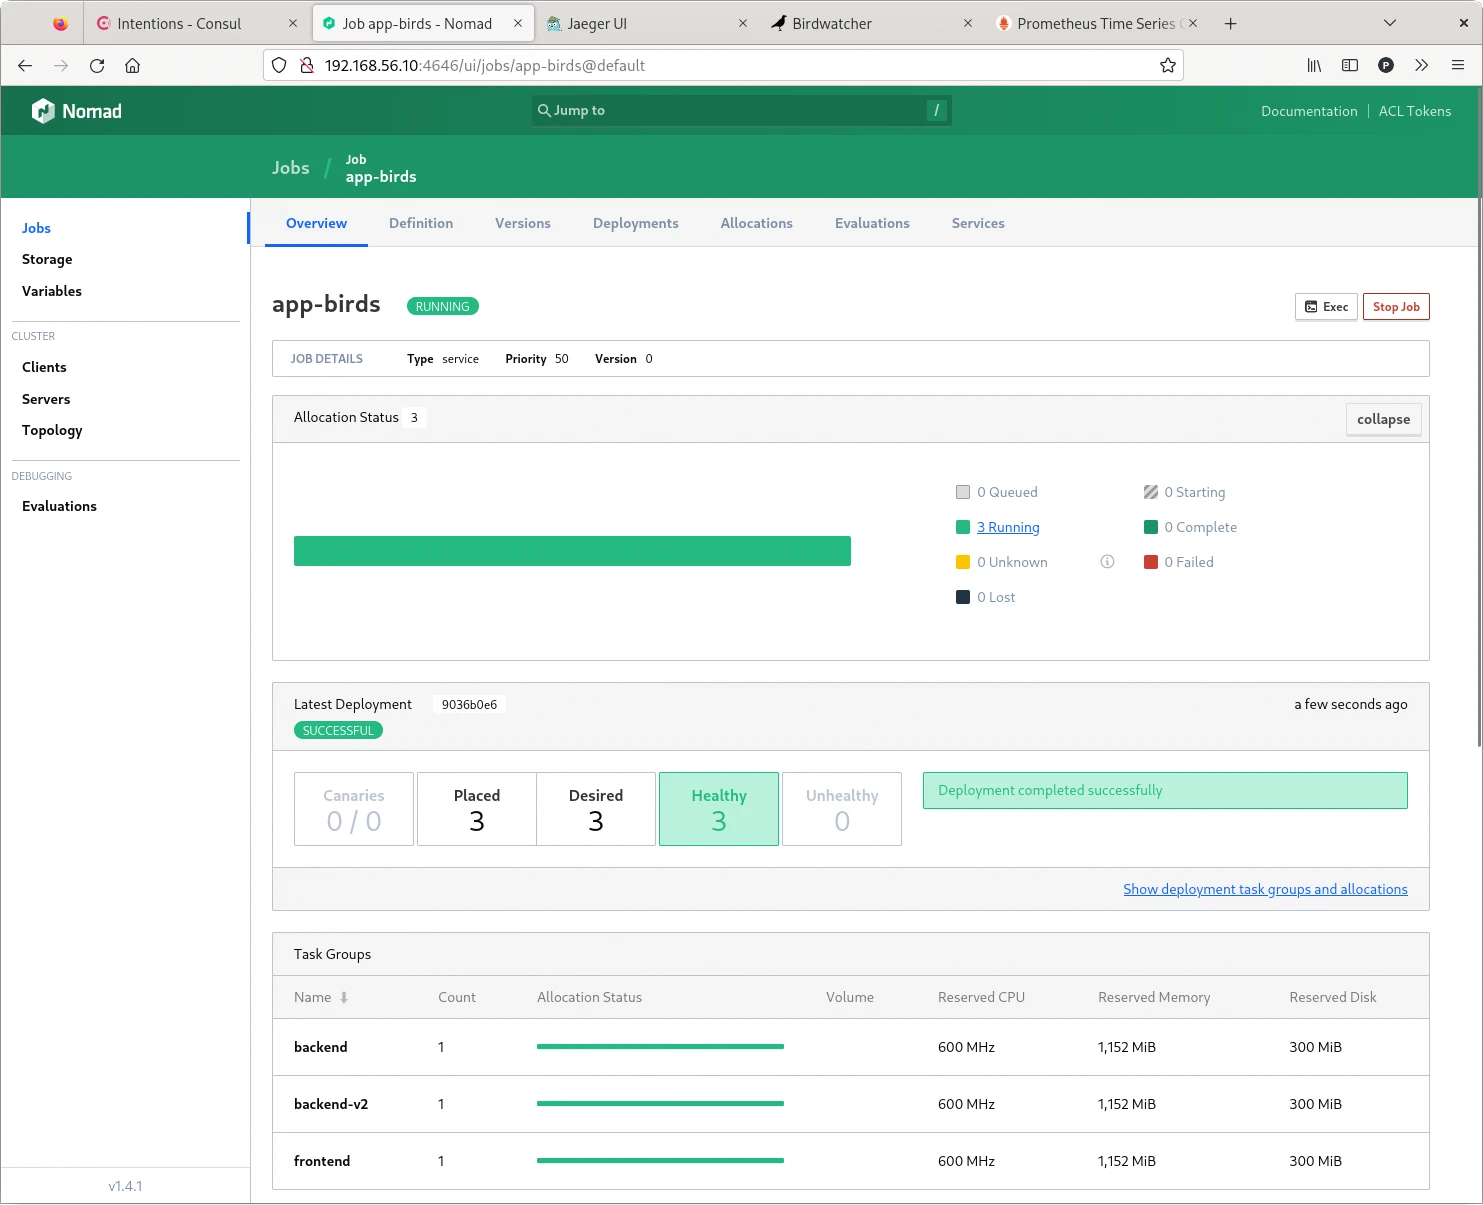Open a new browser tab
This screenshot has height=1205, width=1483.
(x=1230, y=24)
